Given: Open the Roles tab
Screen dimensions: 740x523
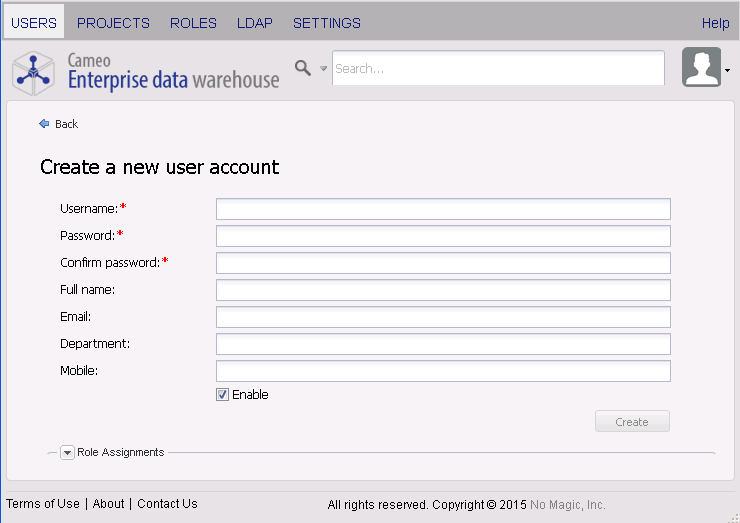Looking at the screenshot, I should tap(193, 23).
